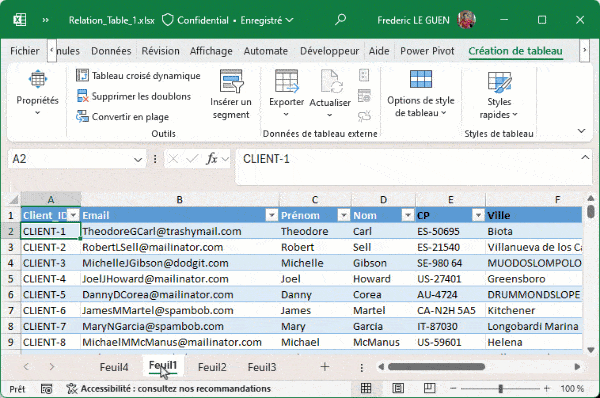The width and height of the screenshot is (600, 398).
Task: Click the Actualiser refresh button
Action: (330, 93)
